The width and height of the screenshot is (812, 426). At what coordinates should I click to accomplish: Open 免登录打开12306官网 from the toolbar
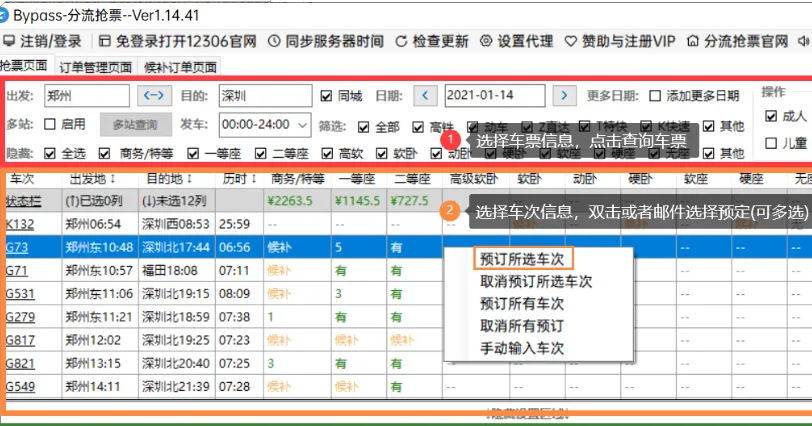pos(178,41)
